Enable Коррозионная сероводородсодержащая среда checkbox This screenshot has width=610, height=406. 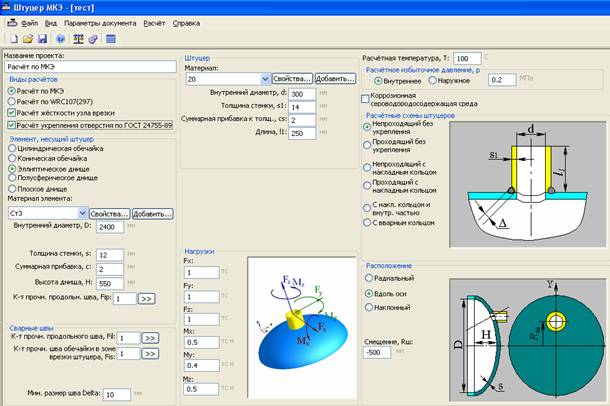tap(365, 99)
